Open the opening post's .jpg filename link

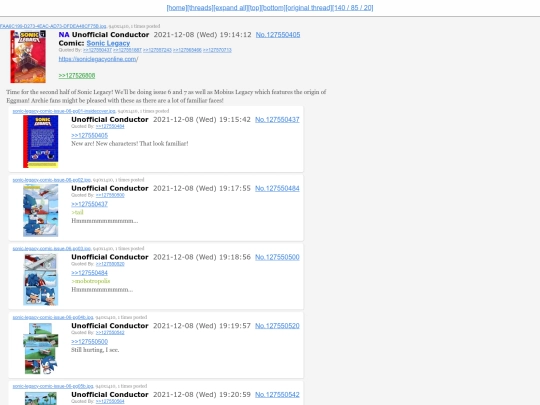pos(53,26)
